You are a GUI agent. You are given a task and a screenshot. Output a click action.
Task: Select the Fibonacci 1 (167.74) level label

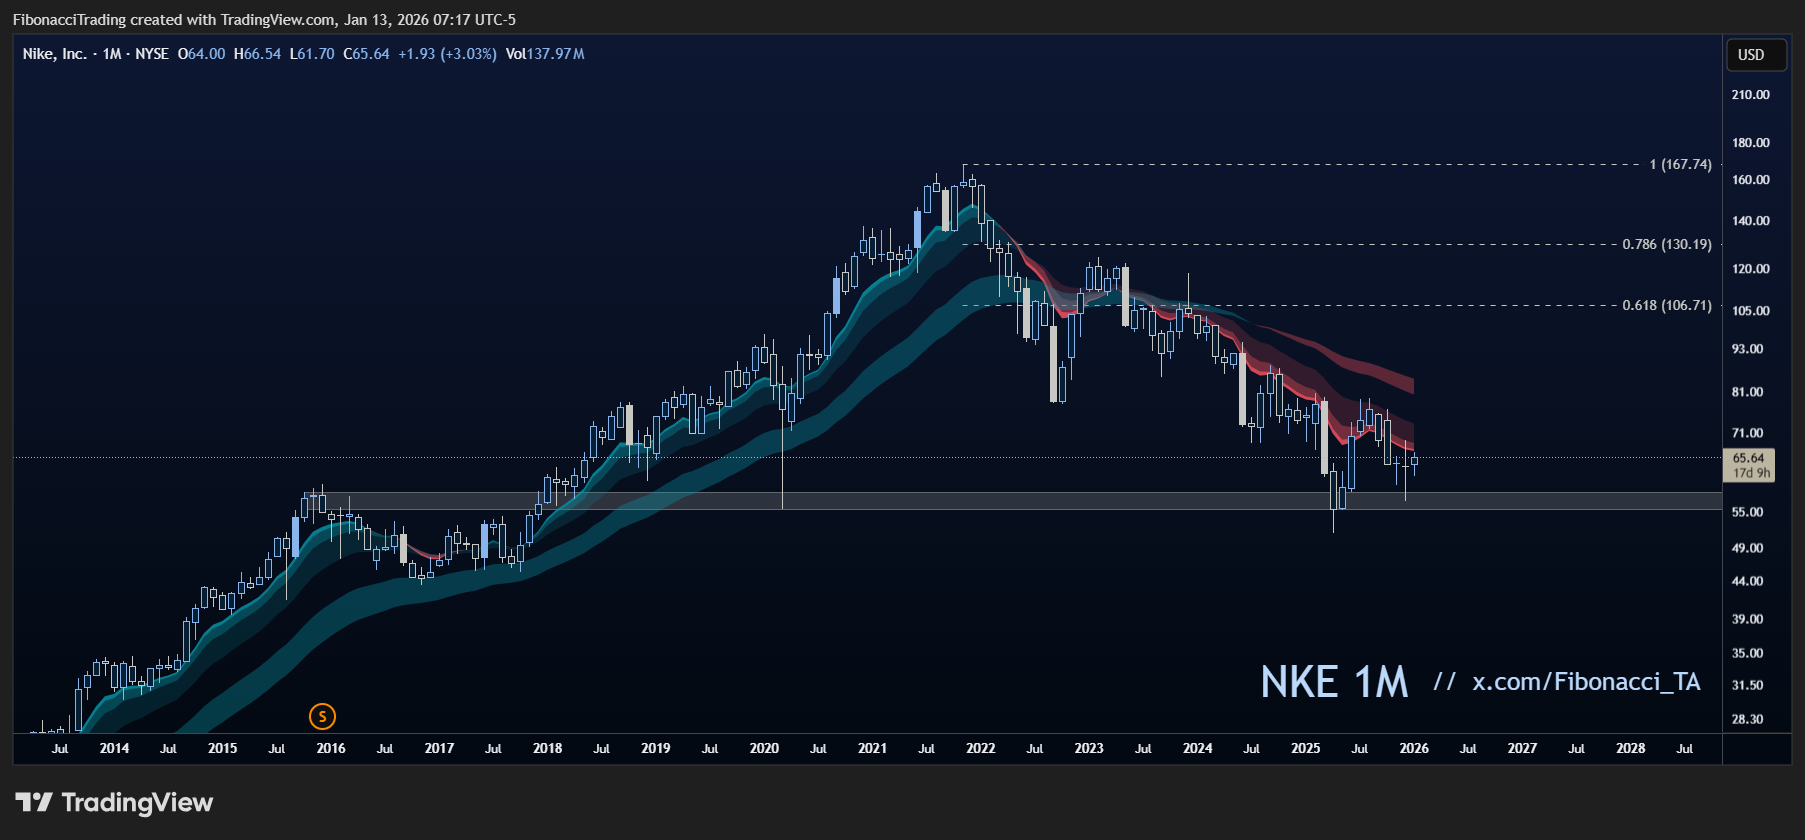(1680, 164)
